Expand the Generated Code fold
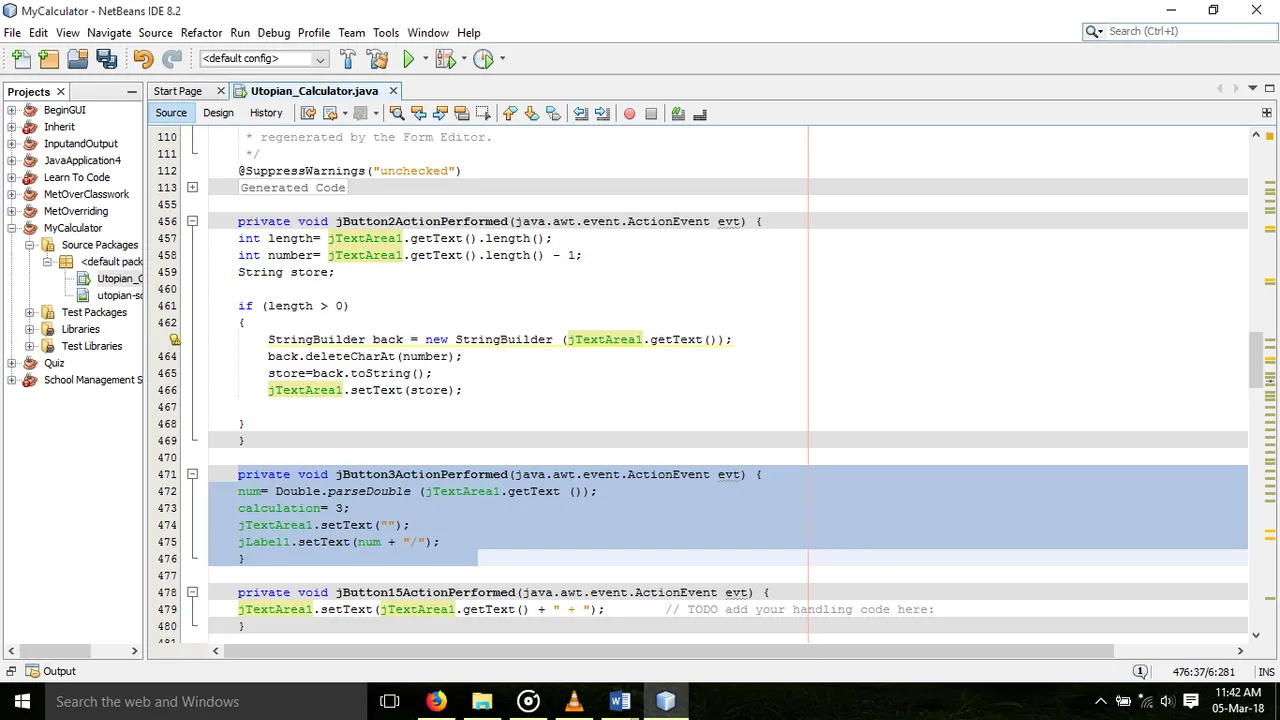 click(192, 187)
